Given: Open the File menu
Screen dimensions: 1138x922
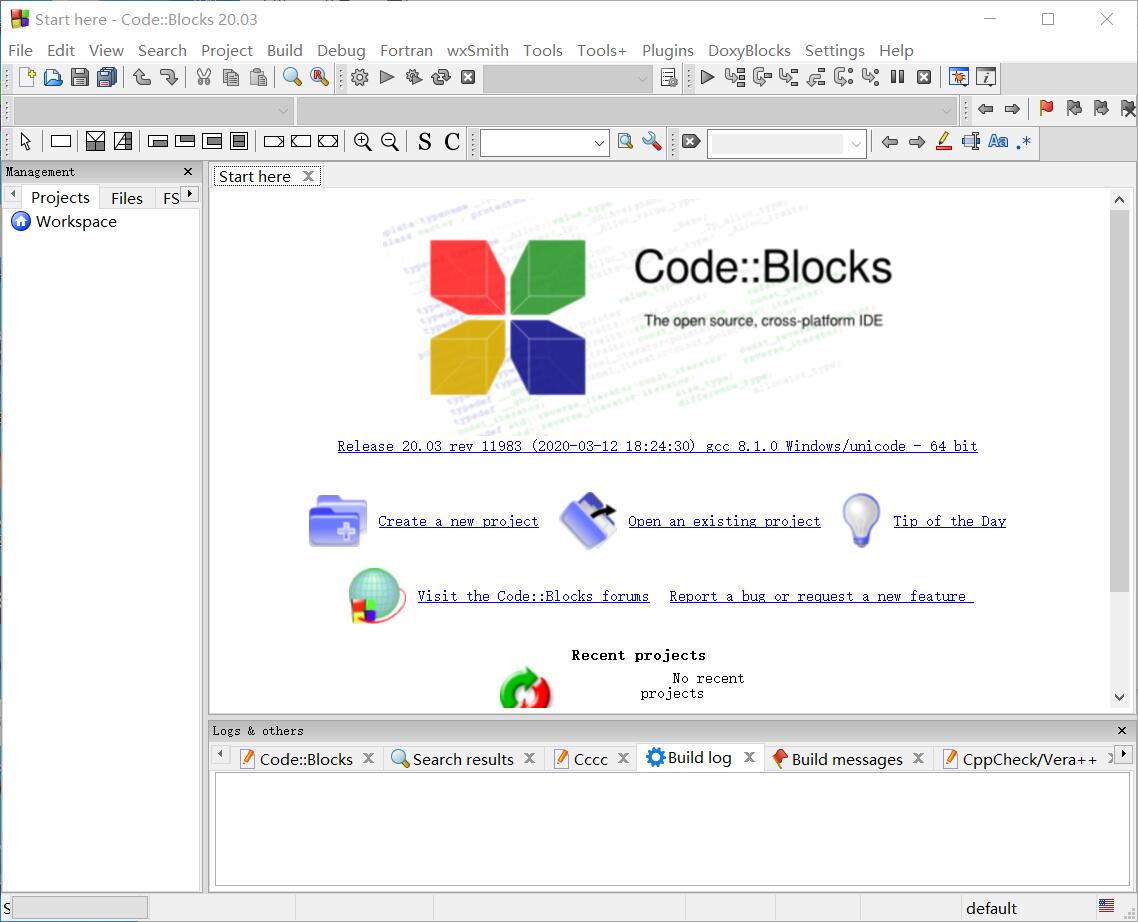Looking at the screenshot, I should click(20, 51).
